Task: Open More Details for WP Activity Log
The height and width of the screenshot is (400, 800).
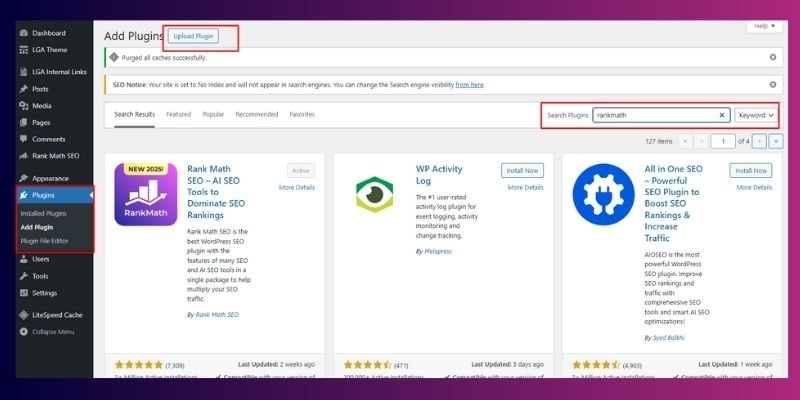Action: pos(526,187)
